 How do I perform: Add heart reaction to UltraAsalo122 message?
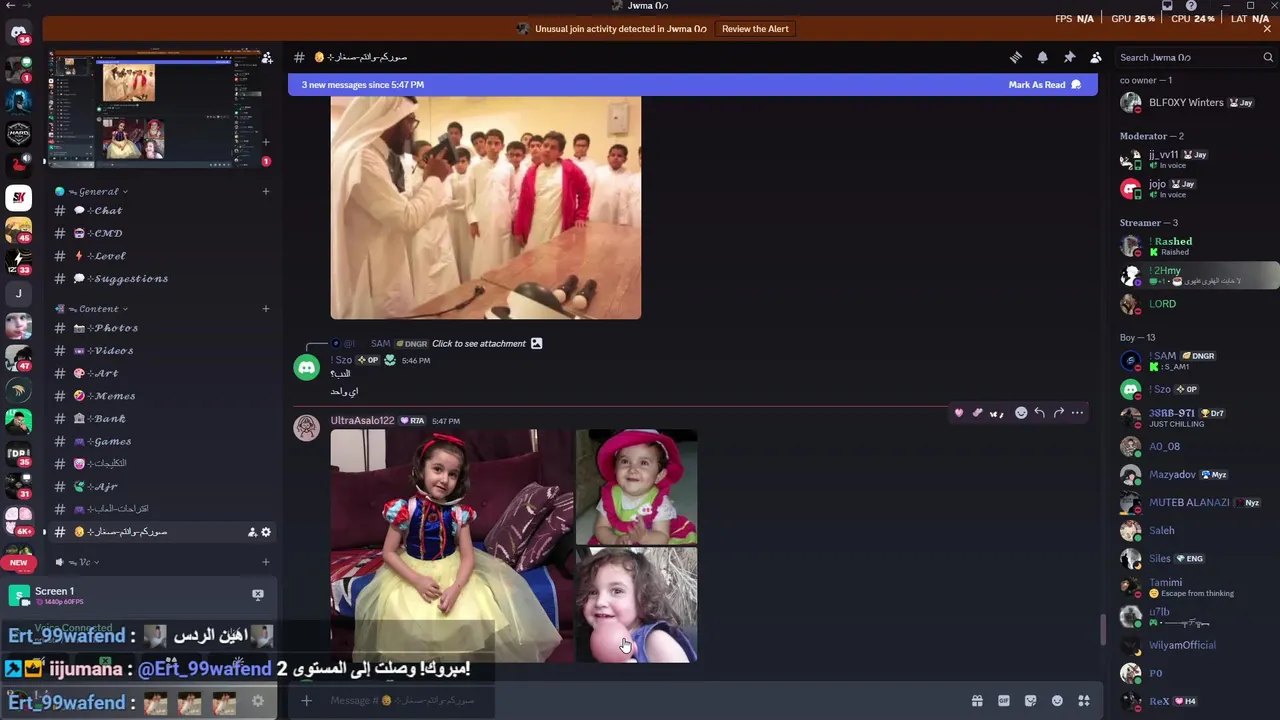[x=958, y=413]
